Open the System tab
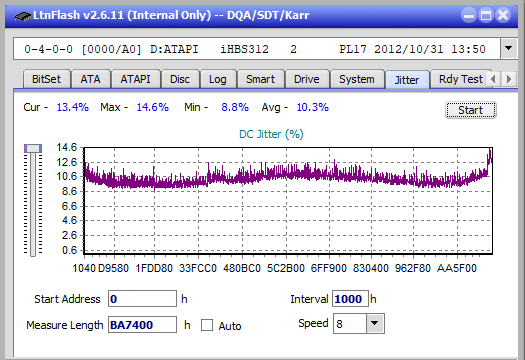 (357, 79)
